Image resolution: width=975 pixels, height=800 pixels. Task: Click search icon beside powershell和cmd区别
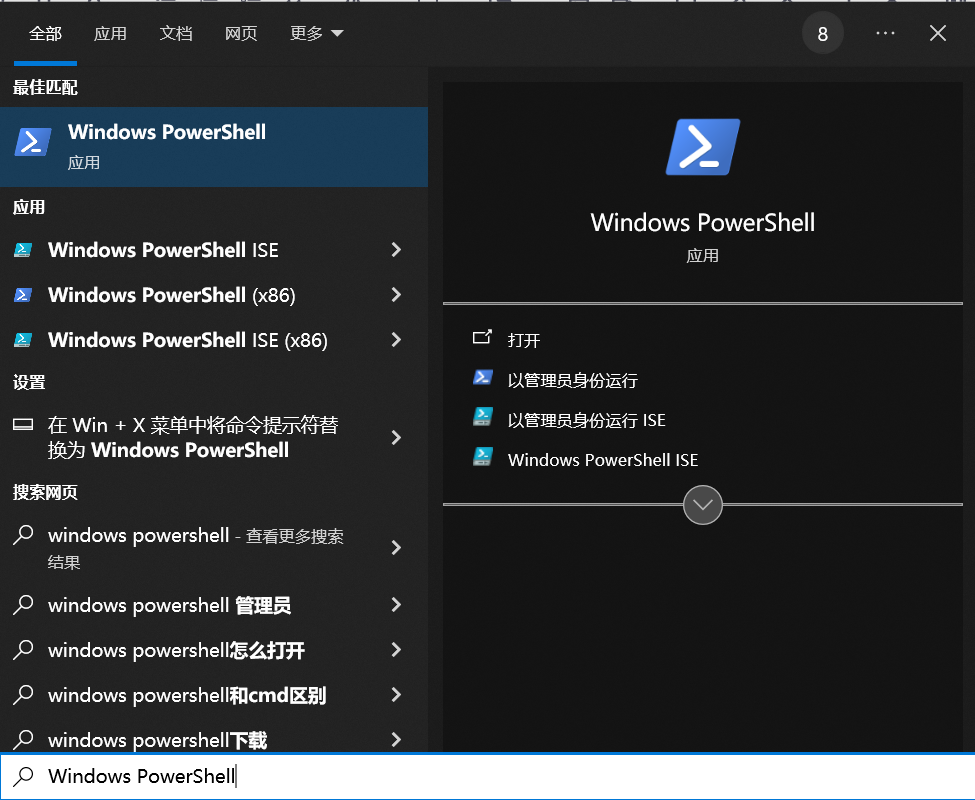(x=23, y=694)
